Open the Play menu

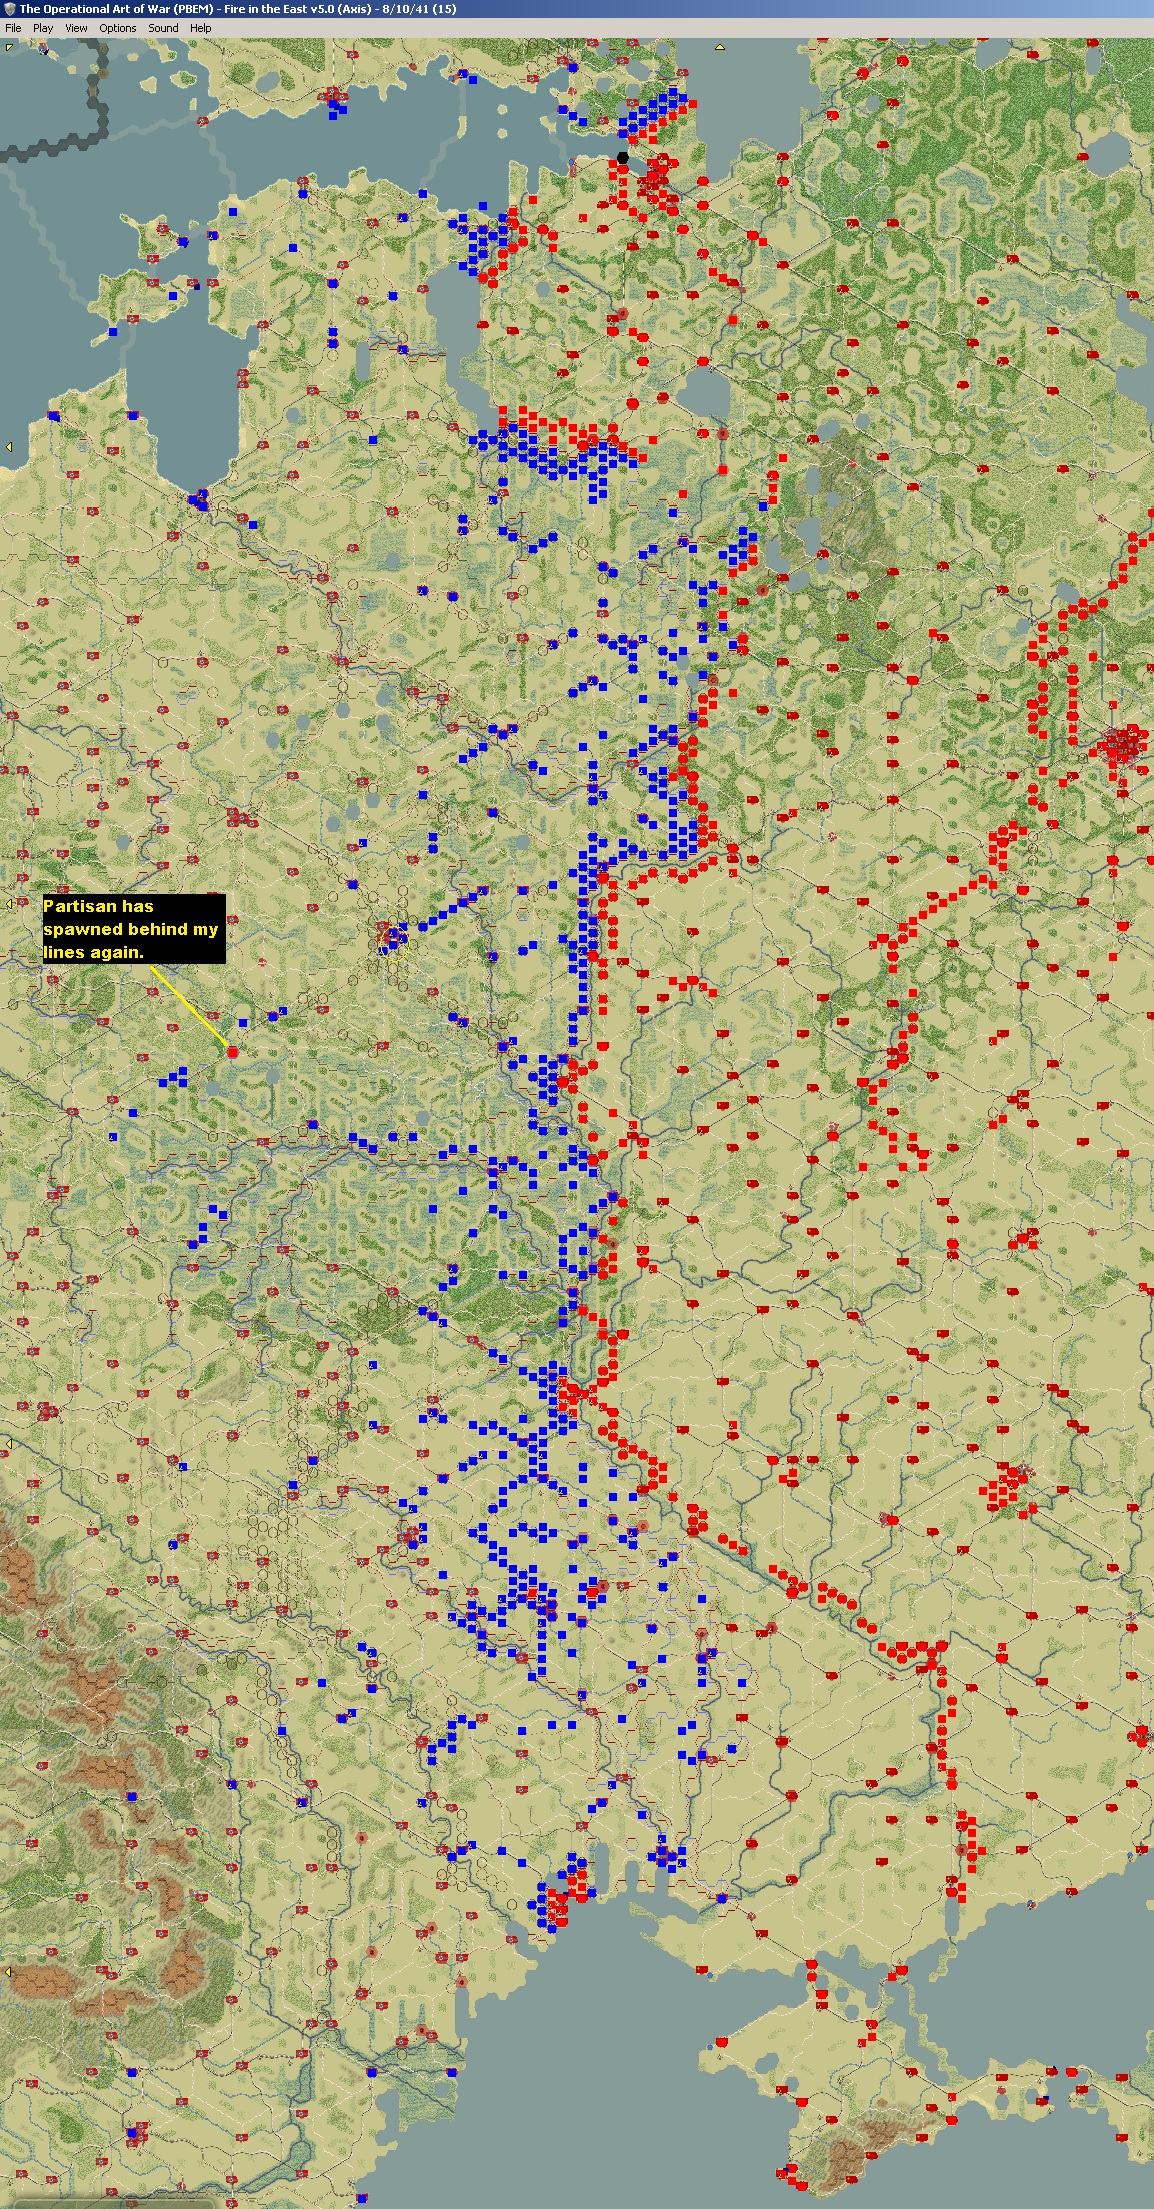click(x=43, y=28)
